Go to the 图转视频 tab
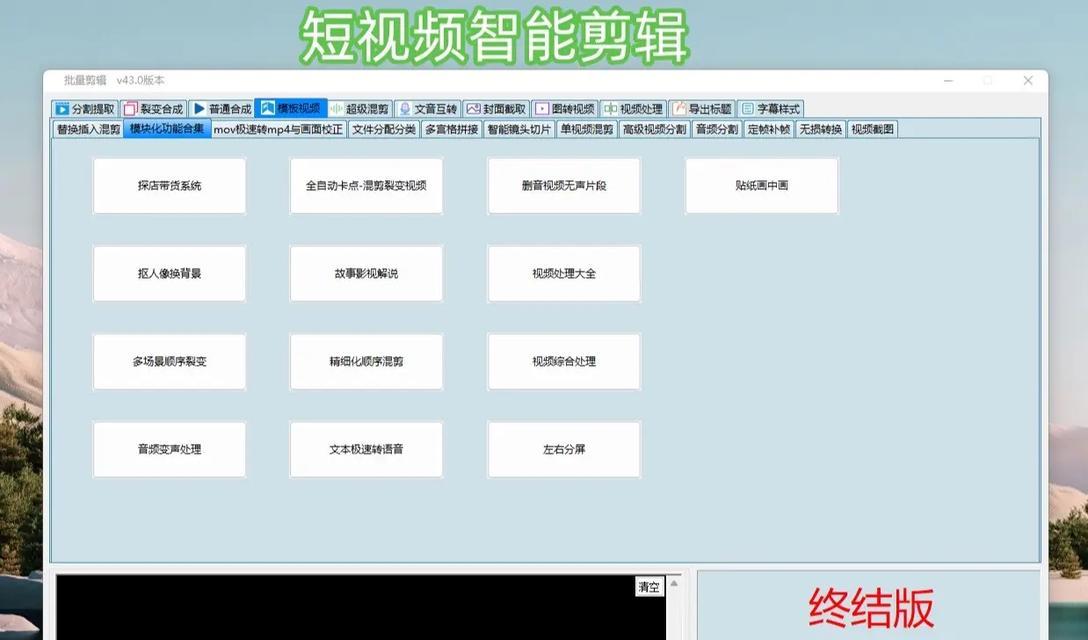 coord(565,109)
